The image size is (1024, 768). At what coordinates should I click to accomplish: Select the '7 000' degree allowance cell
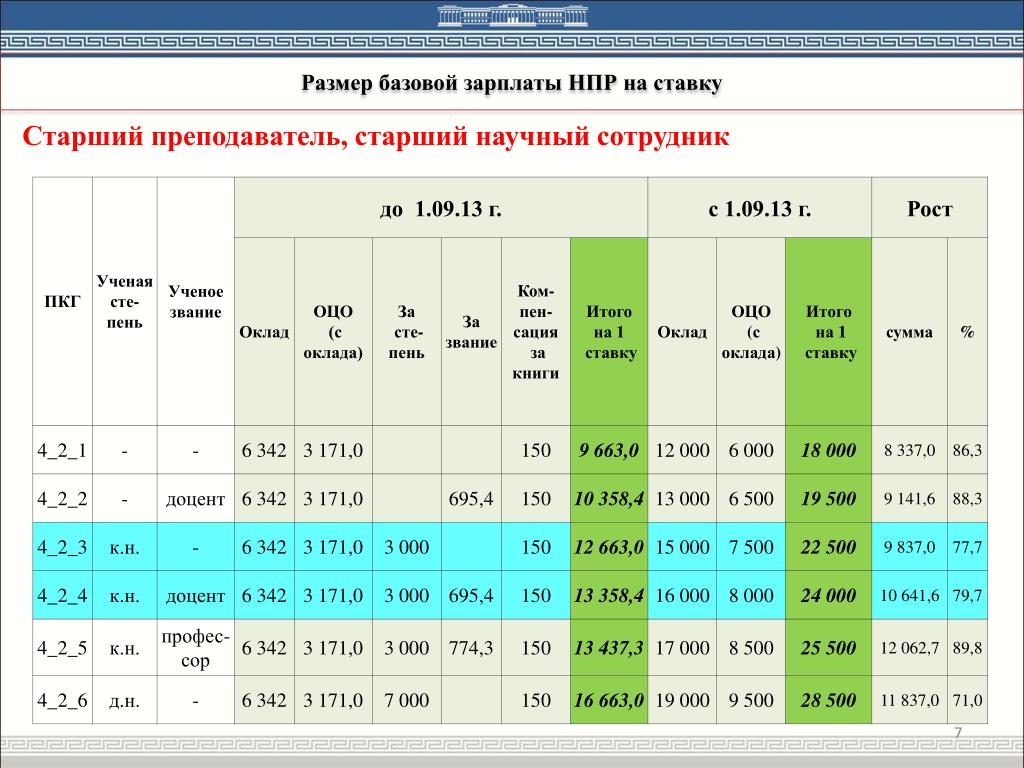tap(407, 700)
